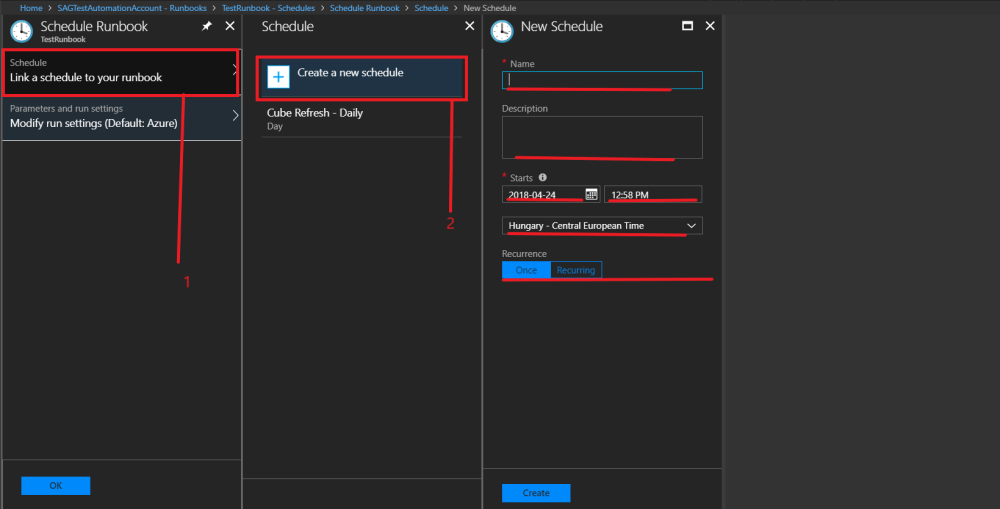Select Recurring recurrence option
Viewport: 1000px width, 509px height.
pyautogui.click(x=576, y=270)
